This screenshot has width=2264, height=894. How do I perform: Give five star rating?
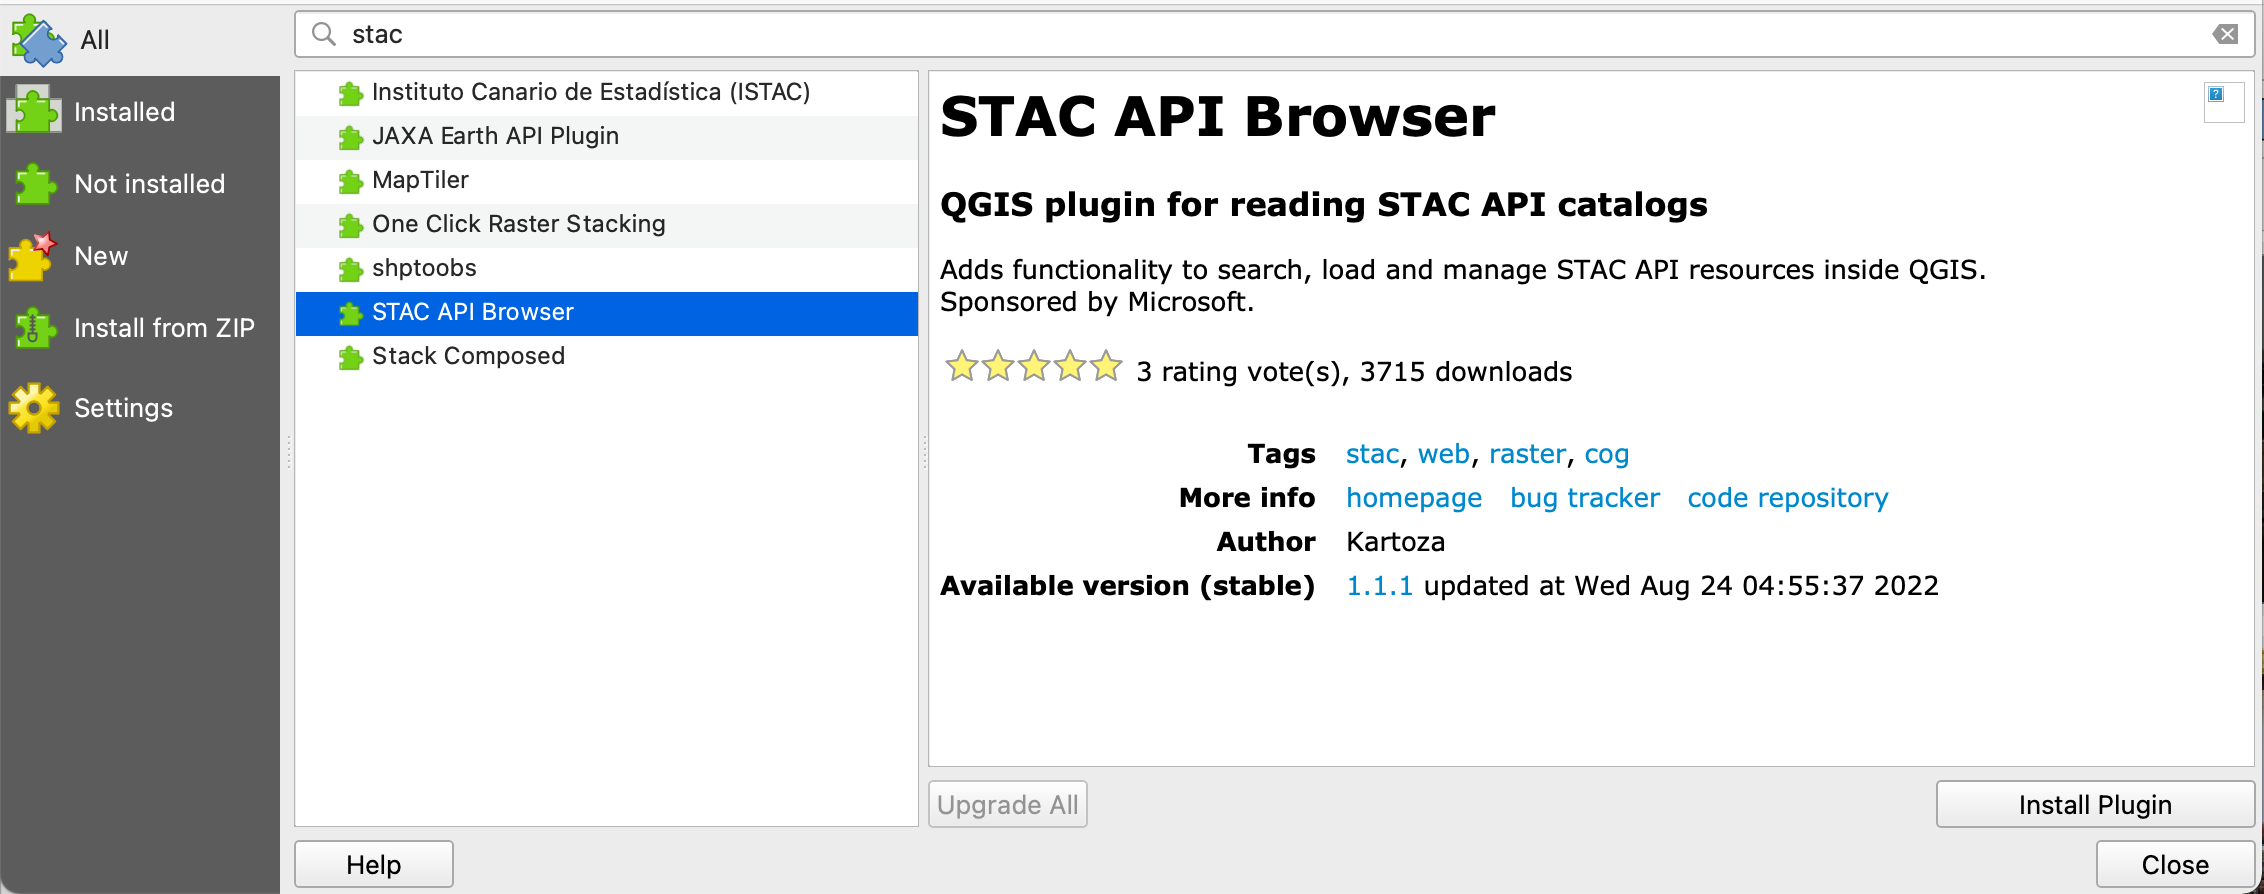[1106, 367]
